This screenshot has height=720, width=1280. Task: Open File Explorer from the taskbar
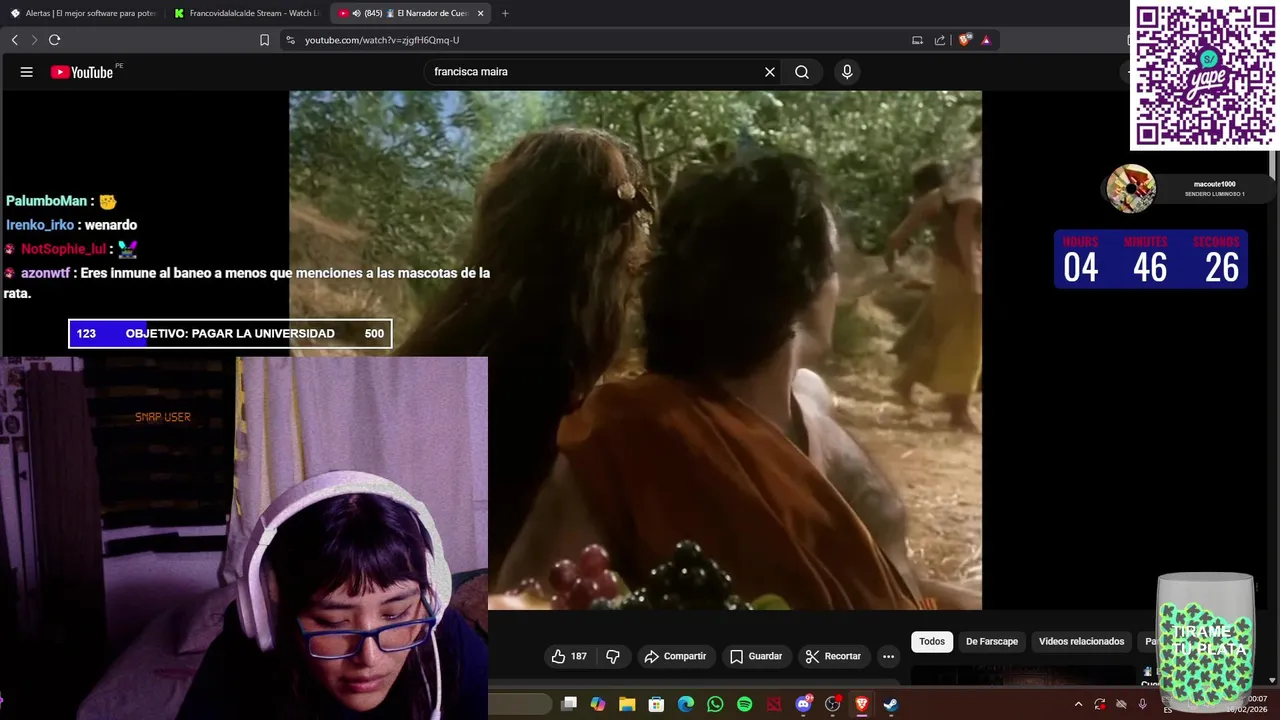point(627,704)
